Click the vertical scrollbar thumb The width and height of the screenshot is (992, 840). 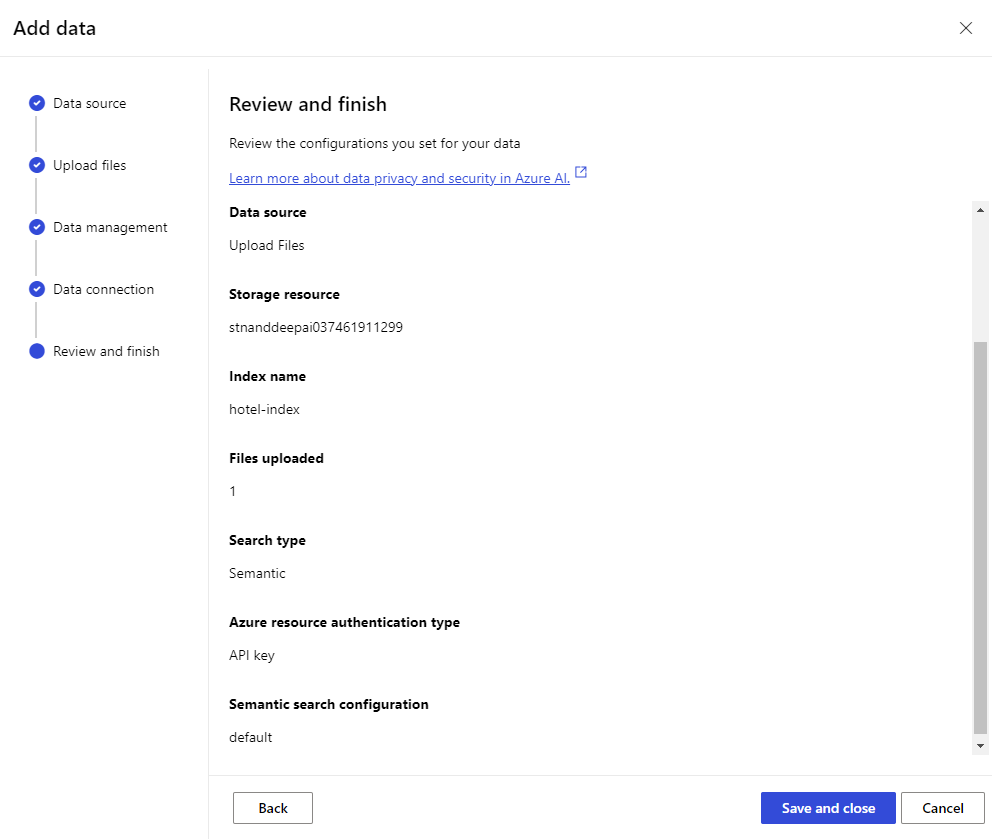click(x=980, y=535)
